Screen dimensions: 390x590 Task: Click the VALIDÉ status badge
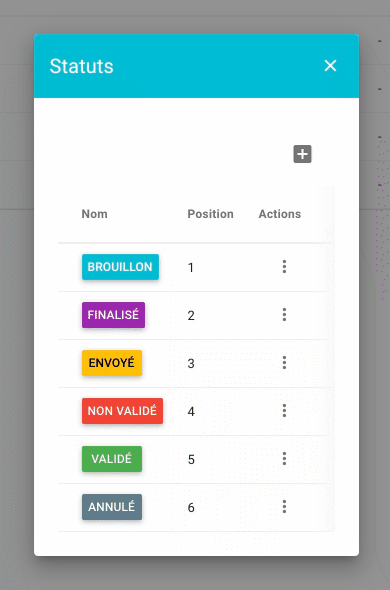point(112,459)
